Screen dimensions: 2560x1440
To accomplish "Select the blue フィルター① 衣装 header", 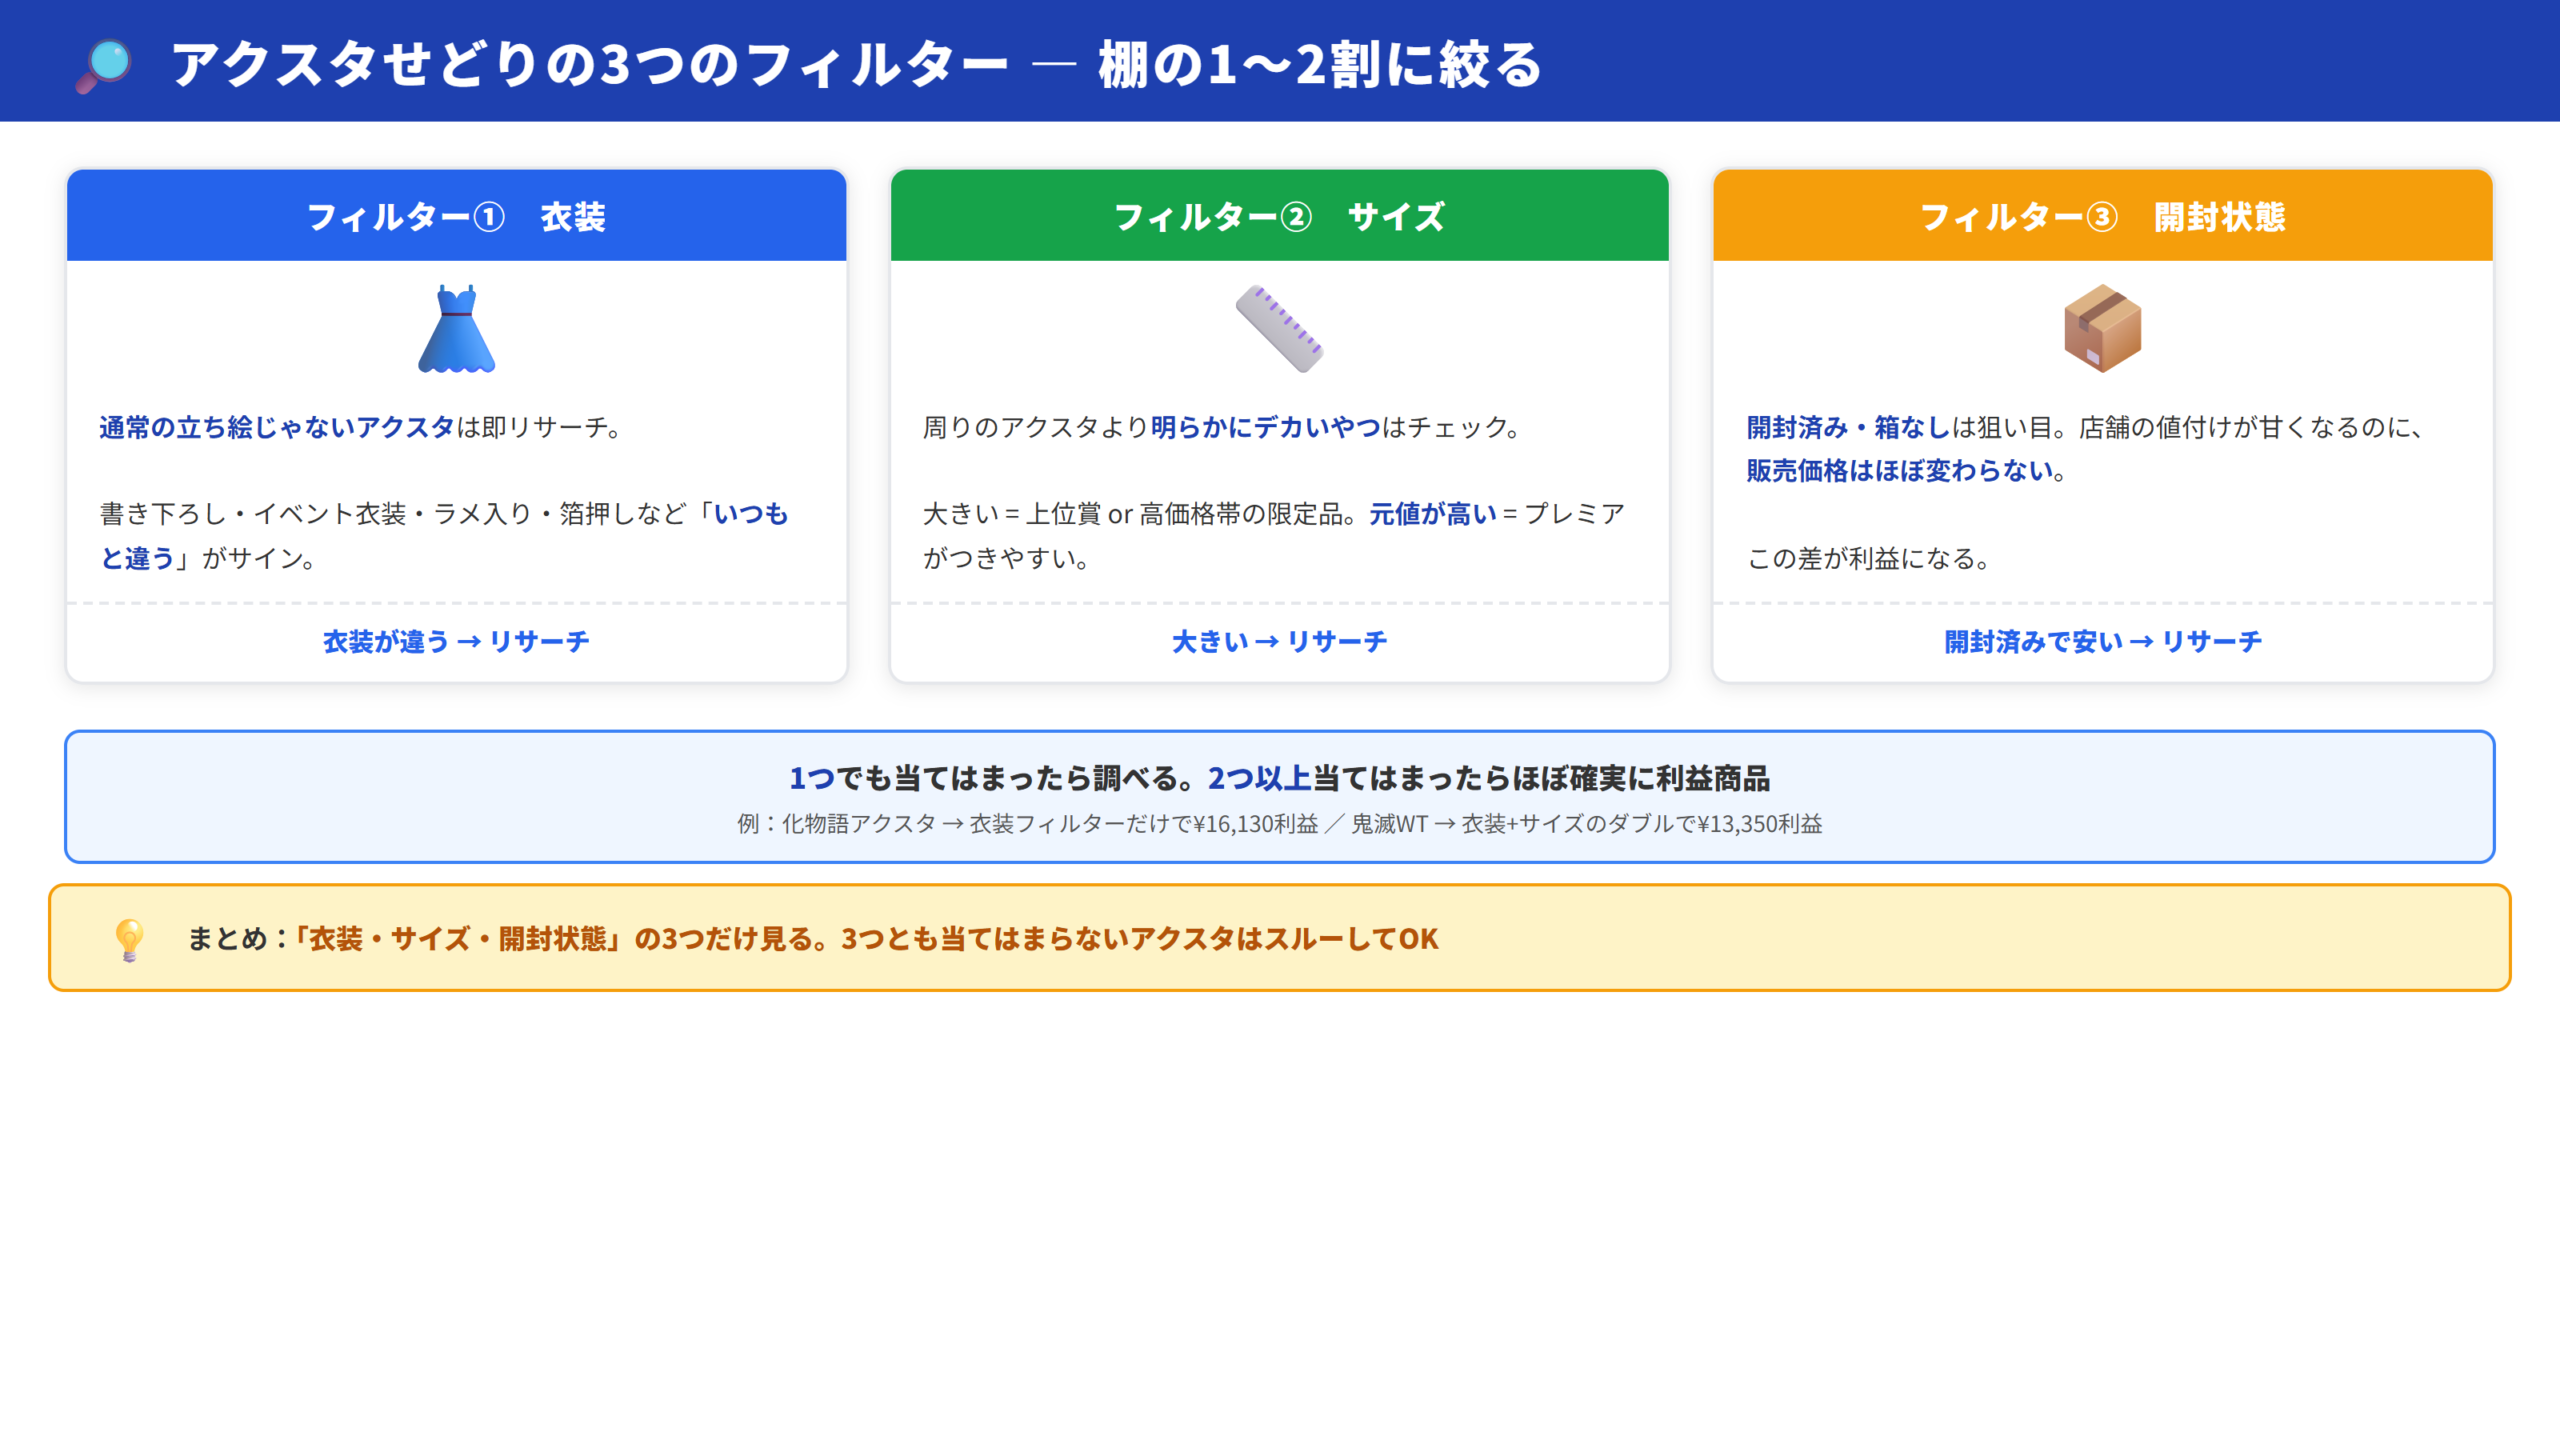I will point(455,216).
